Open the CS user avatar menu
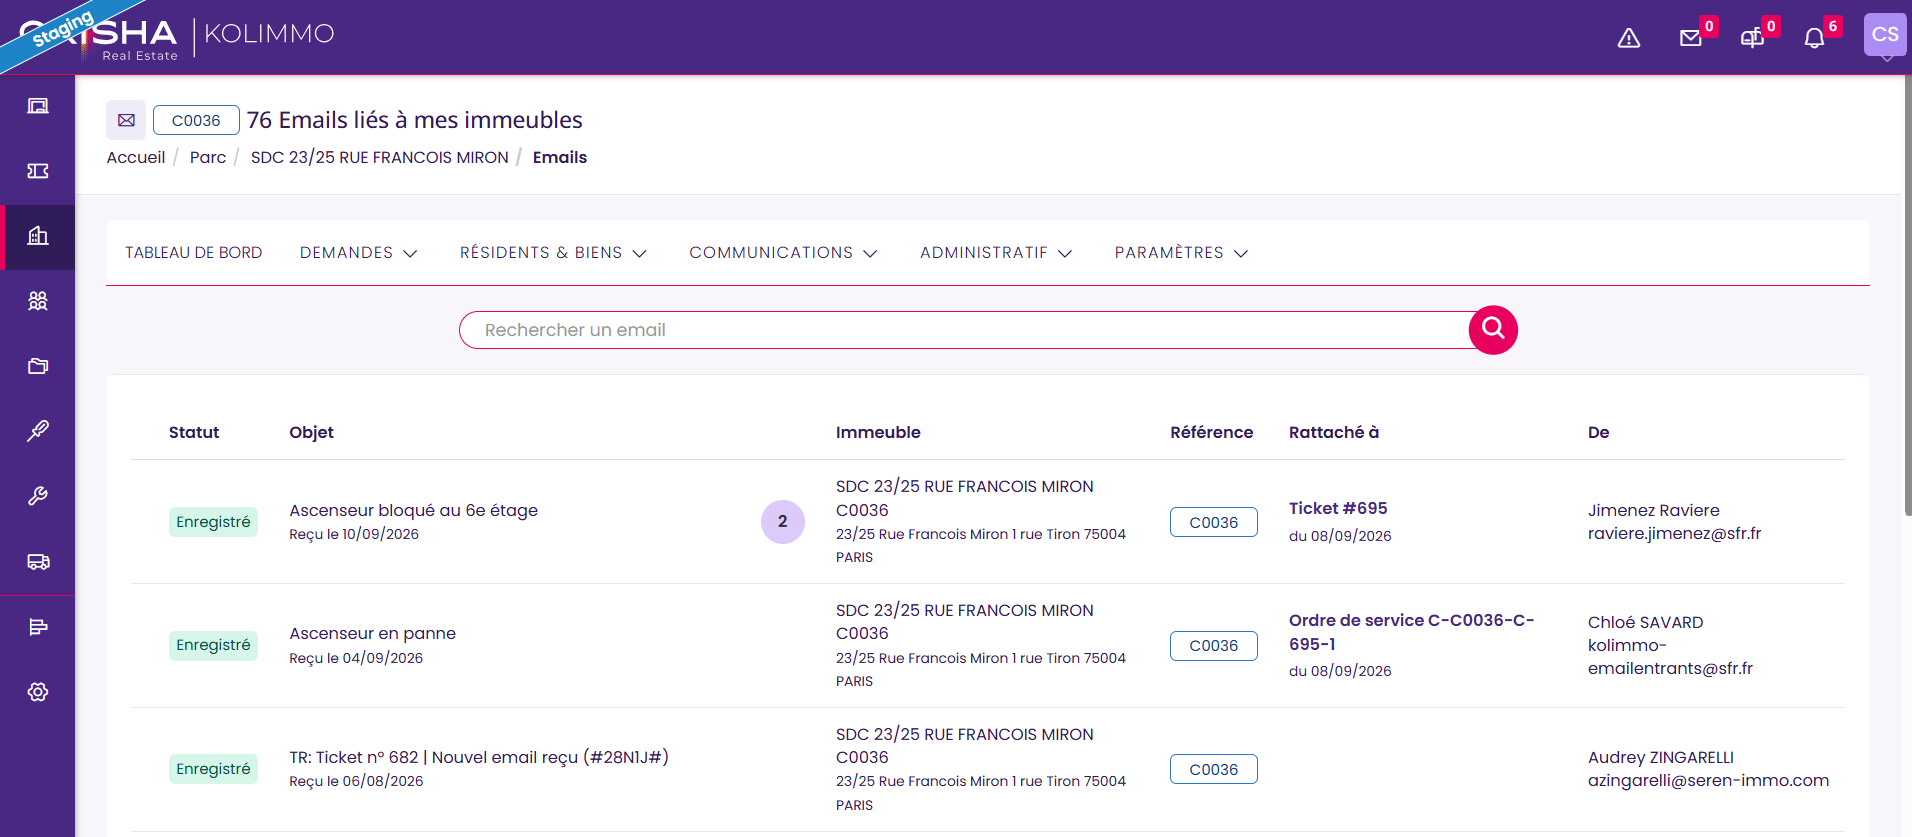Viewport: 1912px width, 837px height. pos(1885,35)
